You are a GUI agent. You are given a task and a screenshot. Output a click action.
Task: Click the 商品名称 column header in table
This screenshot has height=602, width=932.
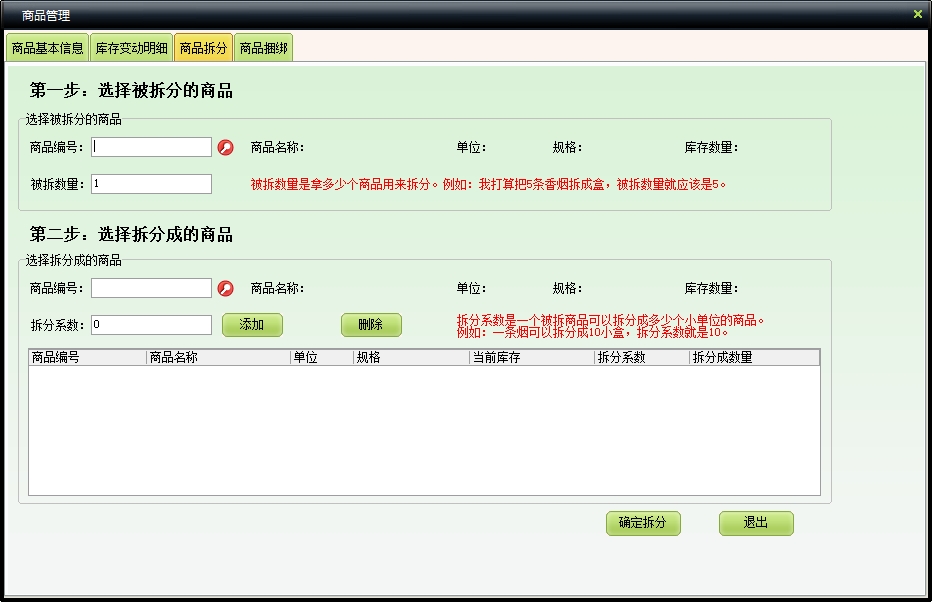click(x=218, y=358)
